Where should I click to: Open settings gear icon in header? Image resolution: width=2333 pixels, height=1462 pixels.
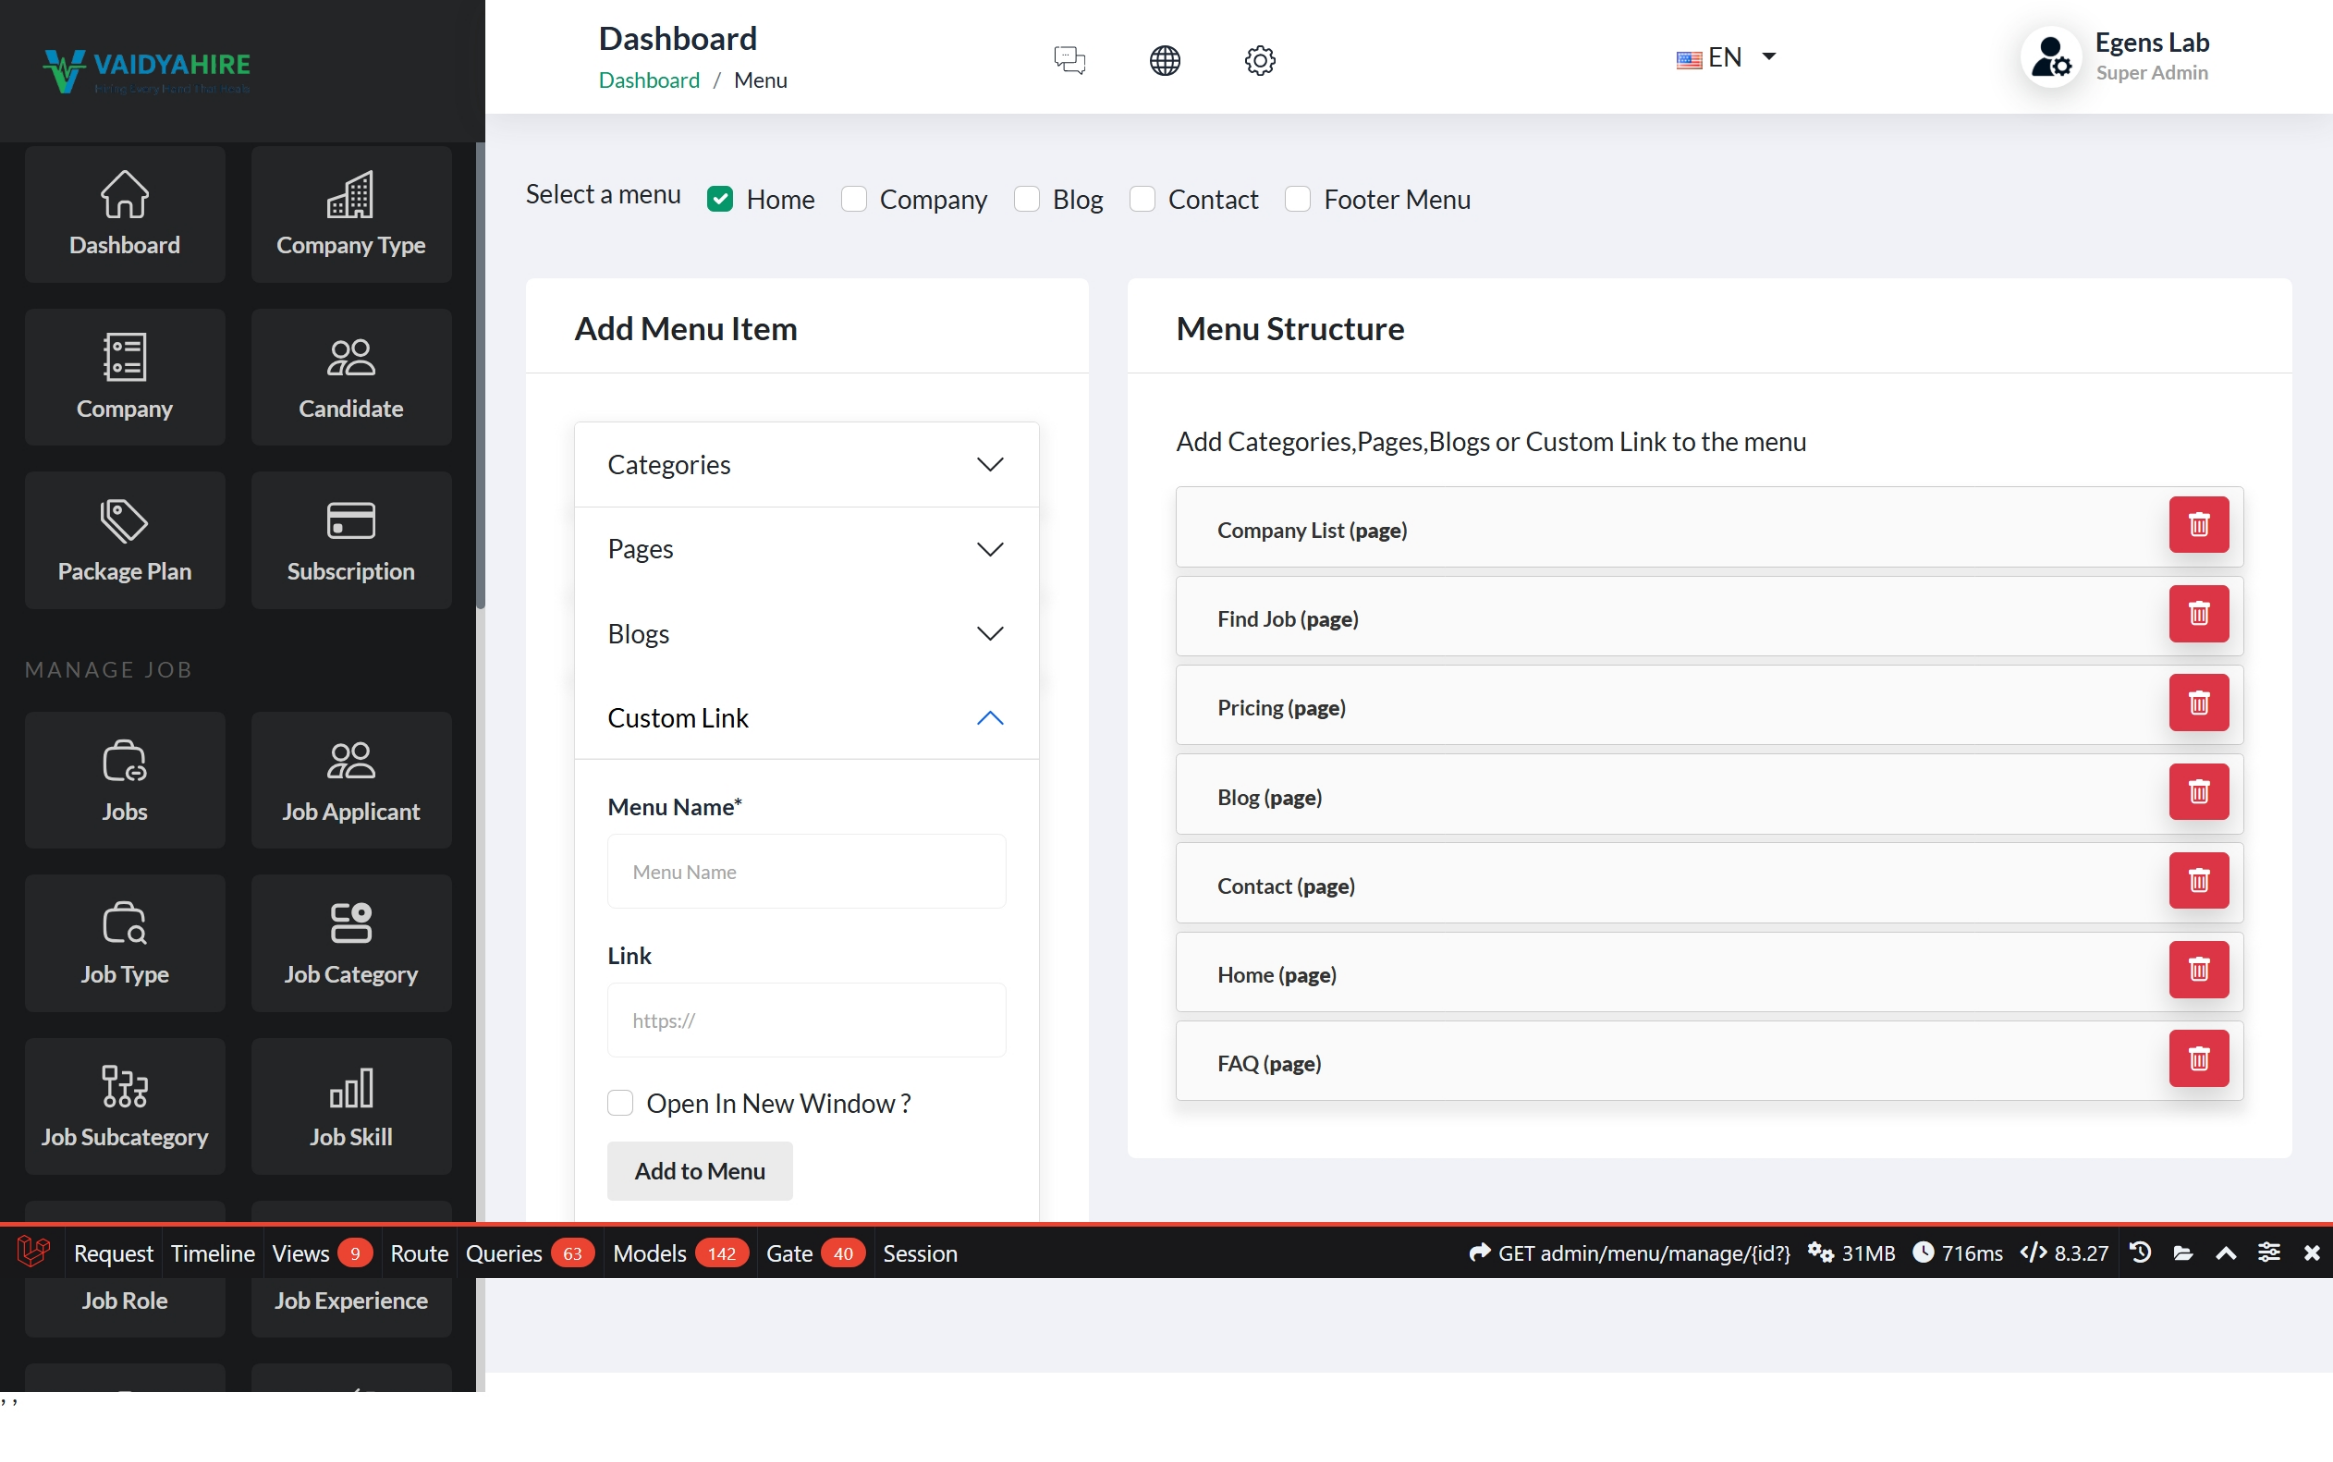[x=1259, y=60]
